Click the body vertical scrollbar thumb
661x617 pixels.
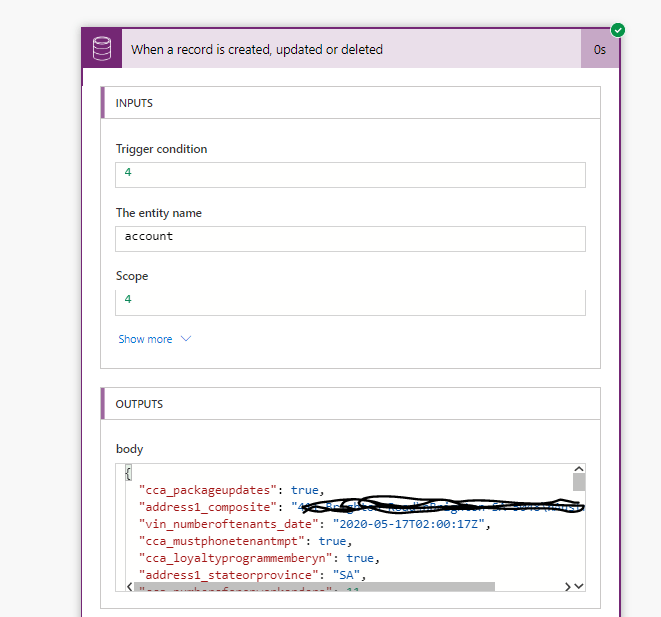(578, 482)
